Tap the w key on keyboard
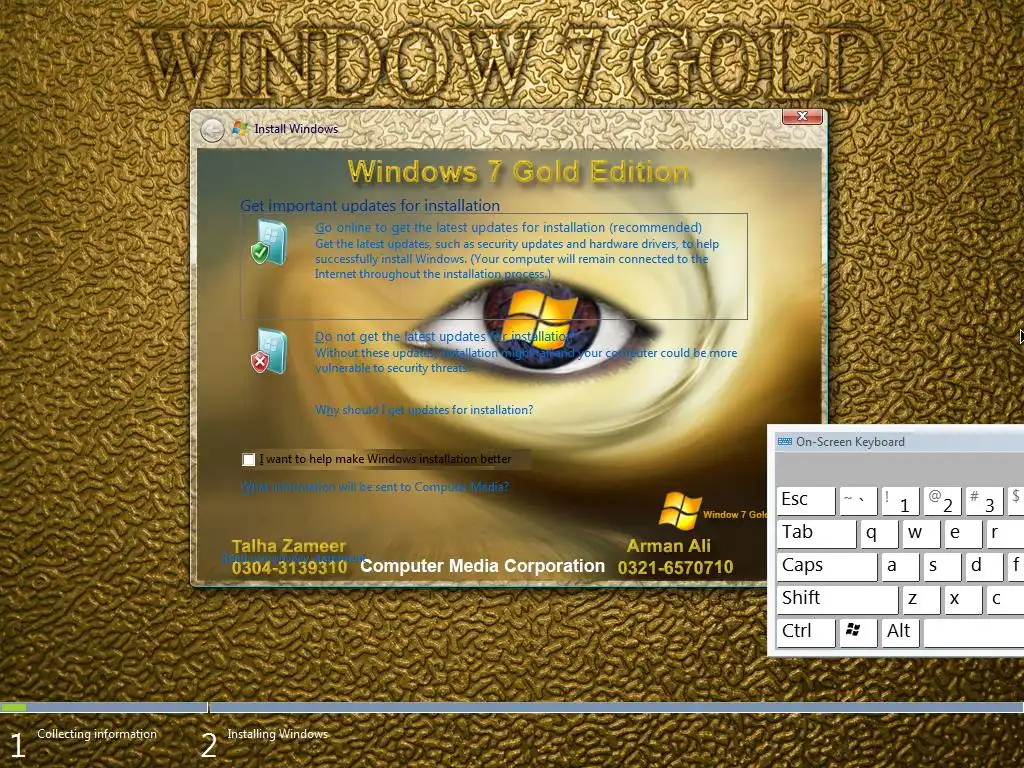 coord(921,533)
